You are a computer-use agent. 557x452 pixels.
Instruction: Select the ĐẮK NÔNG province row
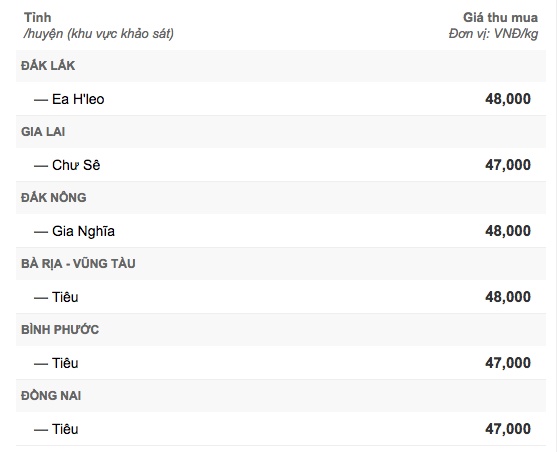pos(281,198)
